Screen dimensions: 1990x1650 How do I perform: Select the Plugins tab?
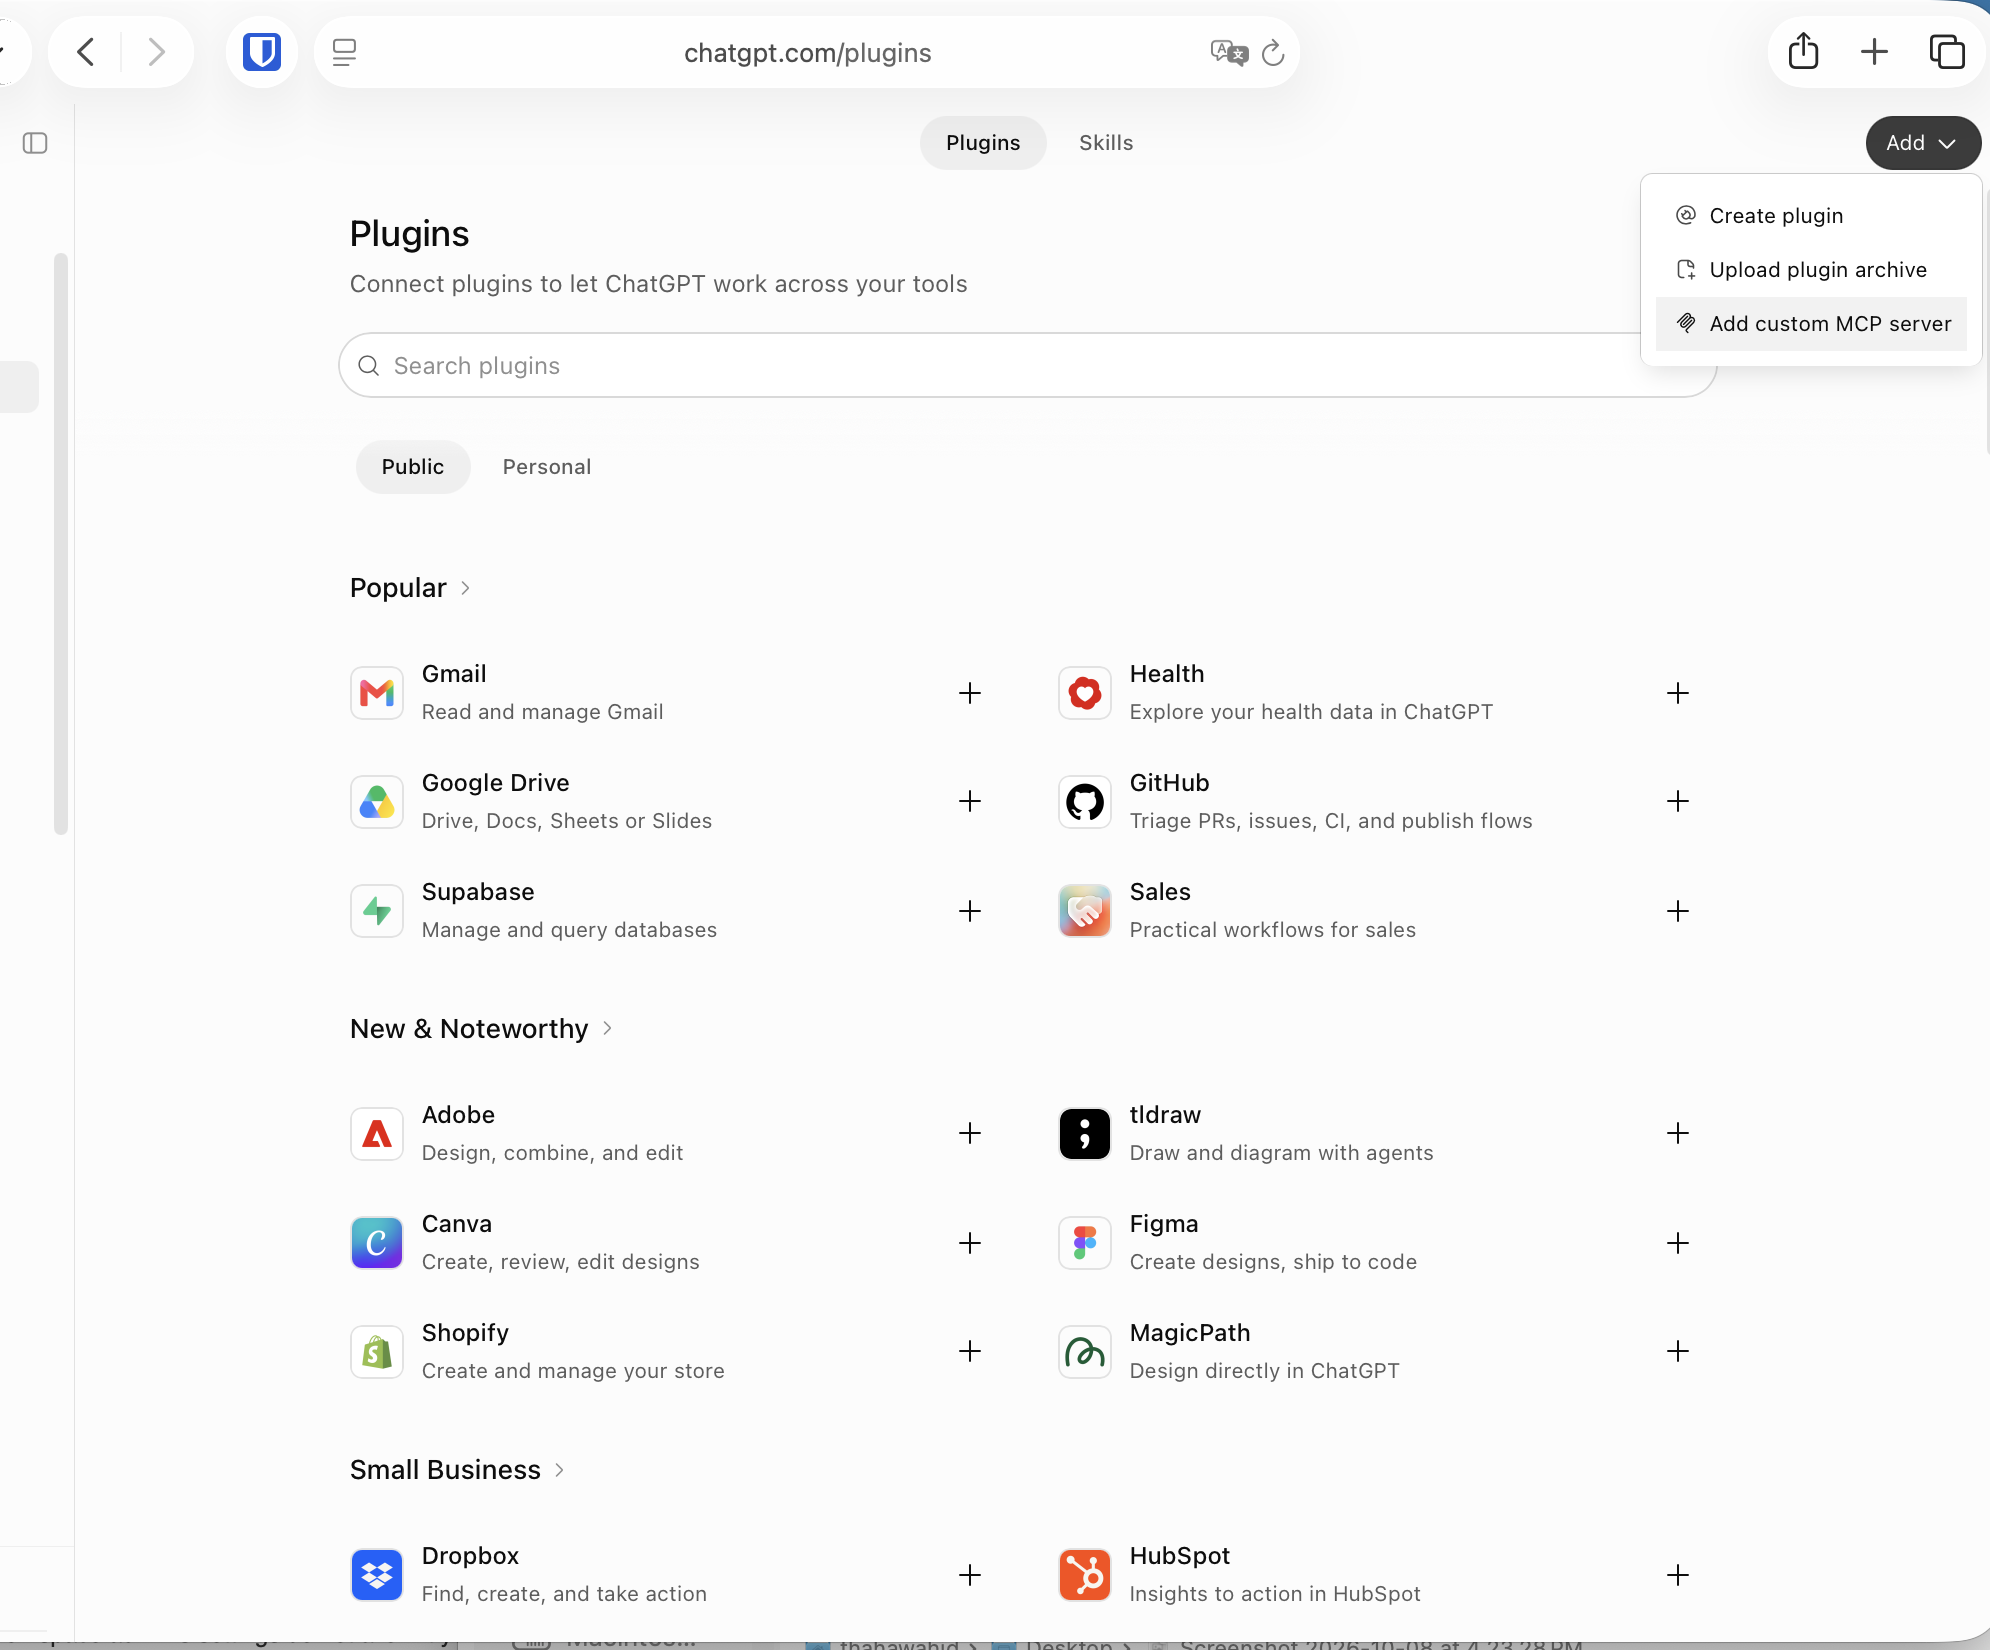[983, 143]
